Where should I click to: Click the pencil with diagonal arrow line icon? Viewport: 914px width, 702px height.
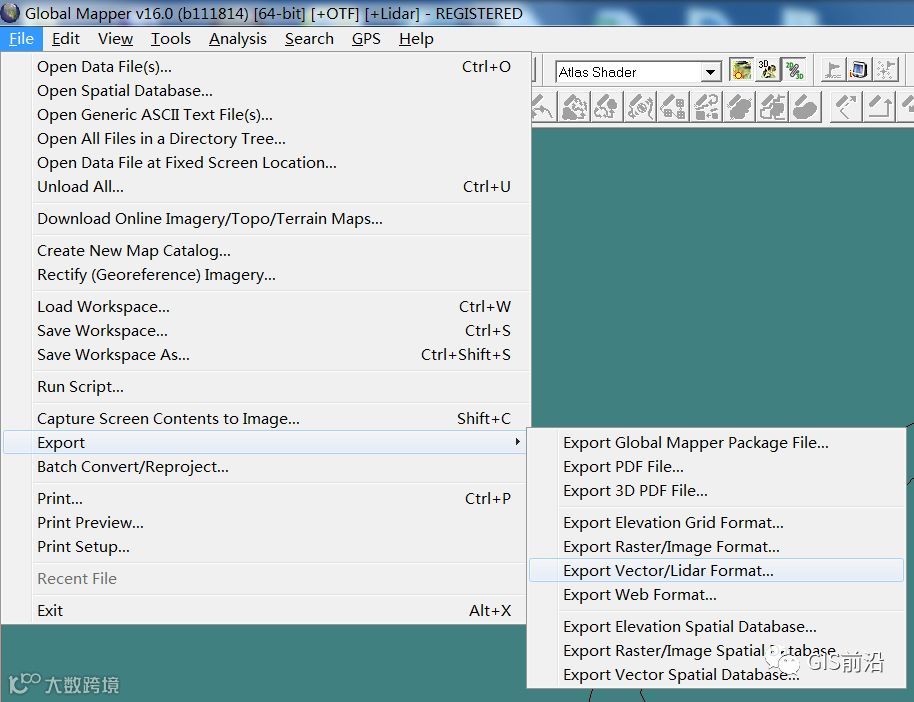846,107
